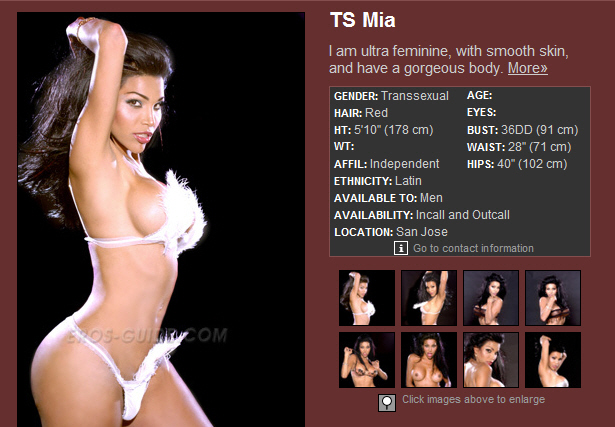Enlarge the second thumbnail in the top row
The width and height of the screenshot is (615, 427).
pyautogui.click(x=429, y=298)
